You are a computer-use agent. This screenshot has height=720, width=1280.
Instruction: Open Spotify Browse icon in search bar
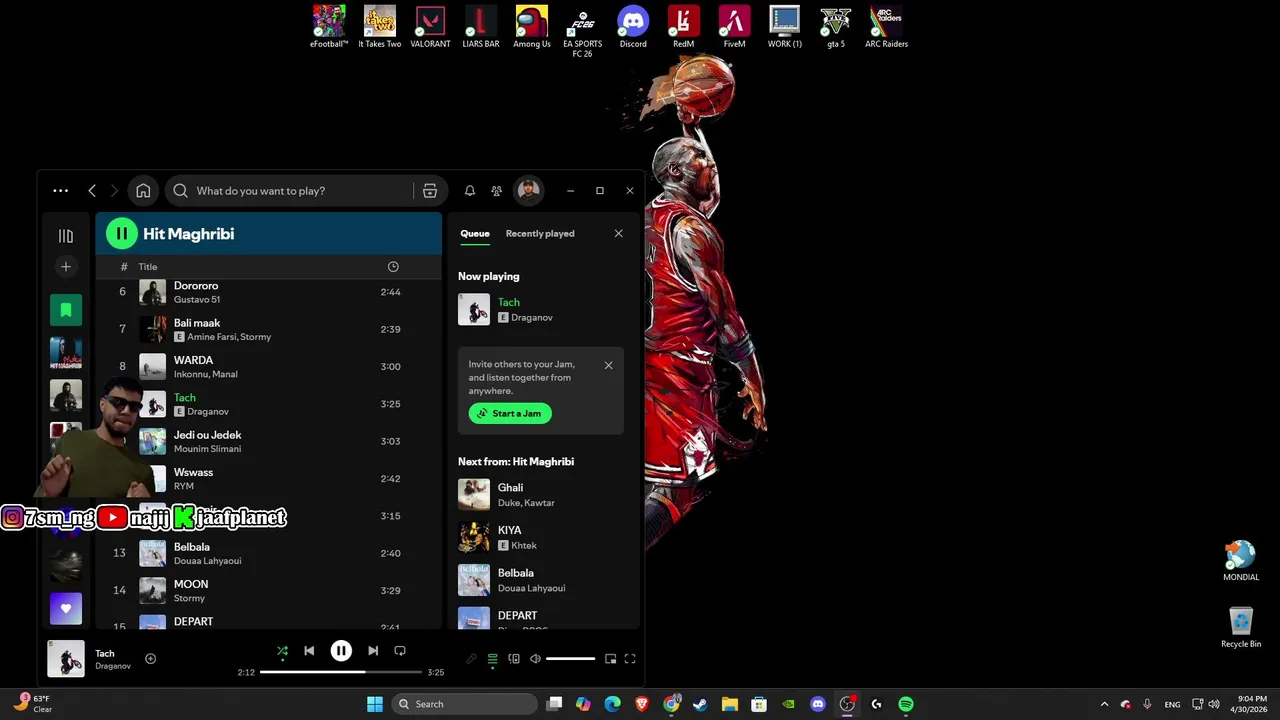[x=430, y=191]
